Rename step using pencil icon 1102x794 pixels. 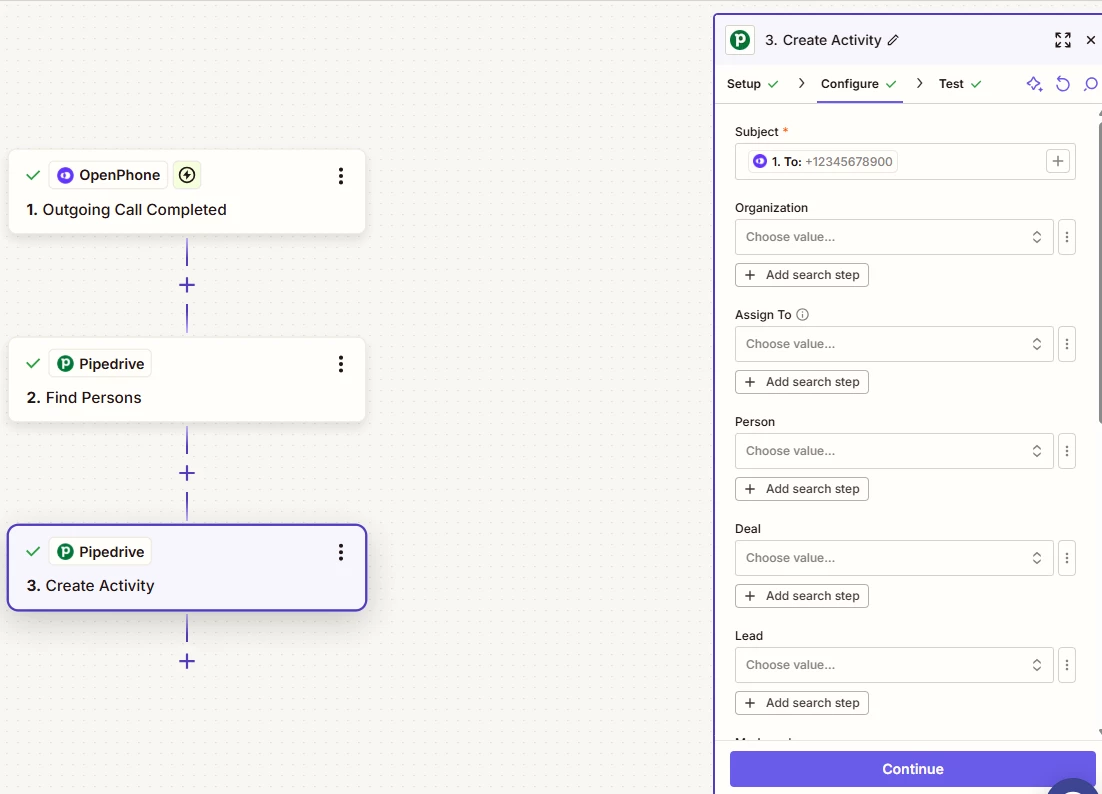(893, 40)
